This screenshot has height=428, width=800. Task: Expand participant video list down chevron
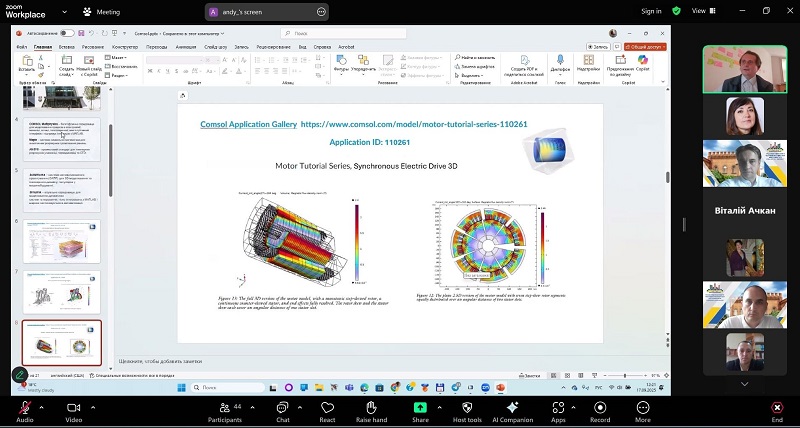(x=744, y=384)
